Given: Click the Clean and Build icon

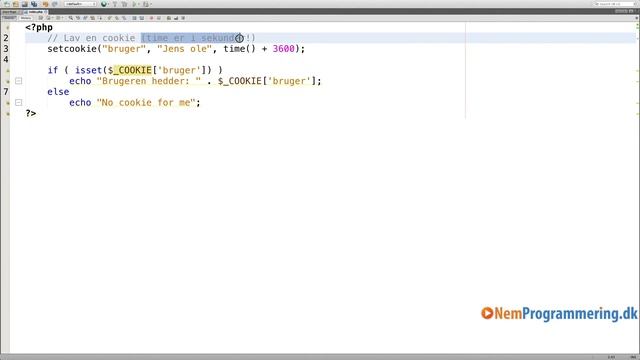Looking at the screenshot, I should [124, 4].
